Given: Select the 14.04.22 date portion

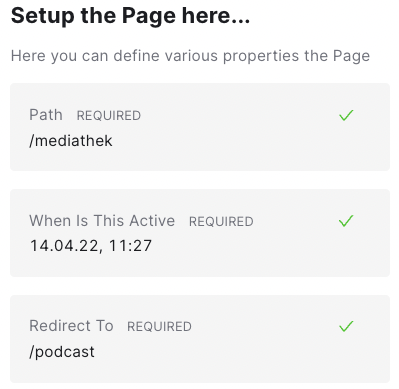Looking at the screenshot, I should [66, 246].
